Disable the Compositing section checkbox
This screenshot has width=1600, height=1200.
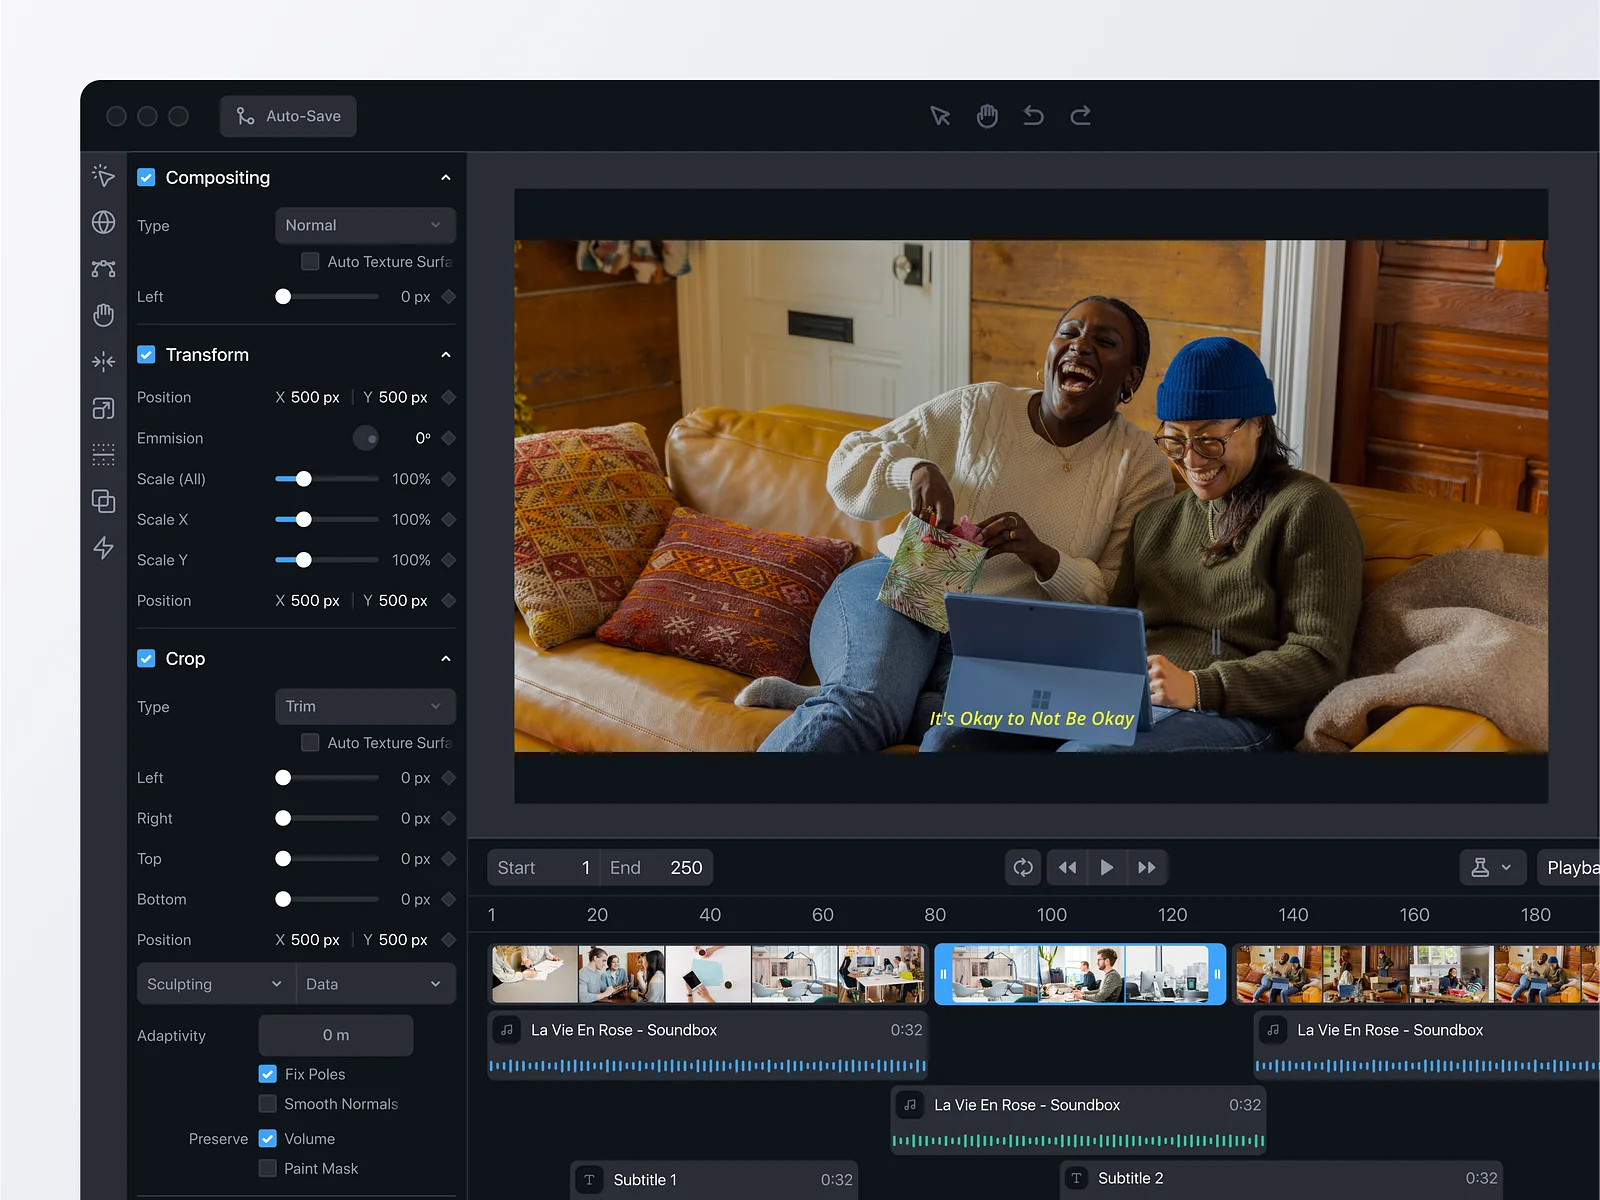(x=146, y=177)
